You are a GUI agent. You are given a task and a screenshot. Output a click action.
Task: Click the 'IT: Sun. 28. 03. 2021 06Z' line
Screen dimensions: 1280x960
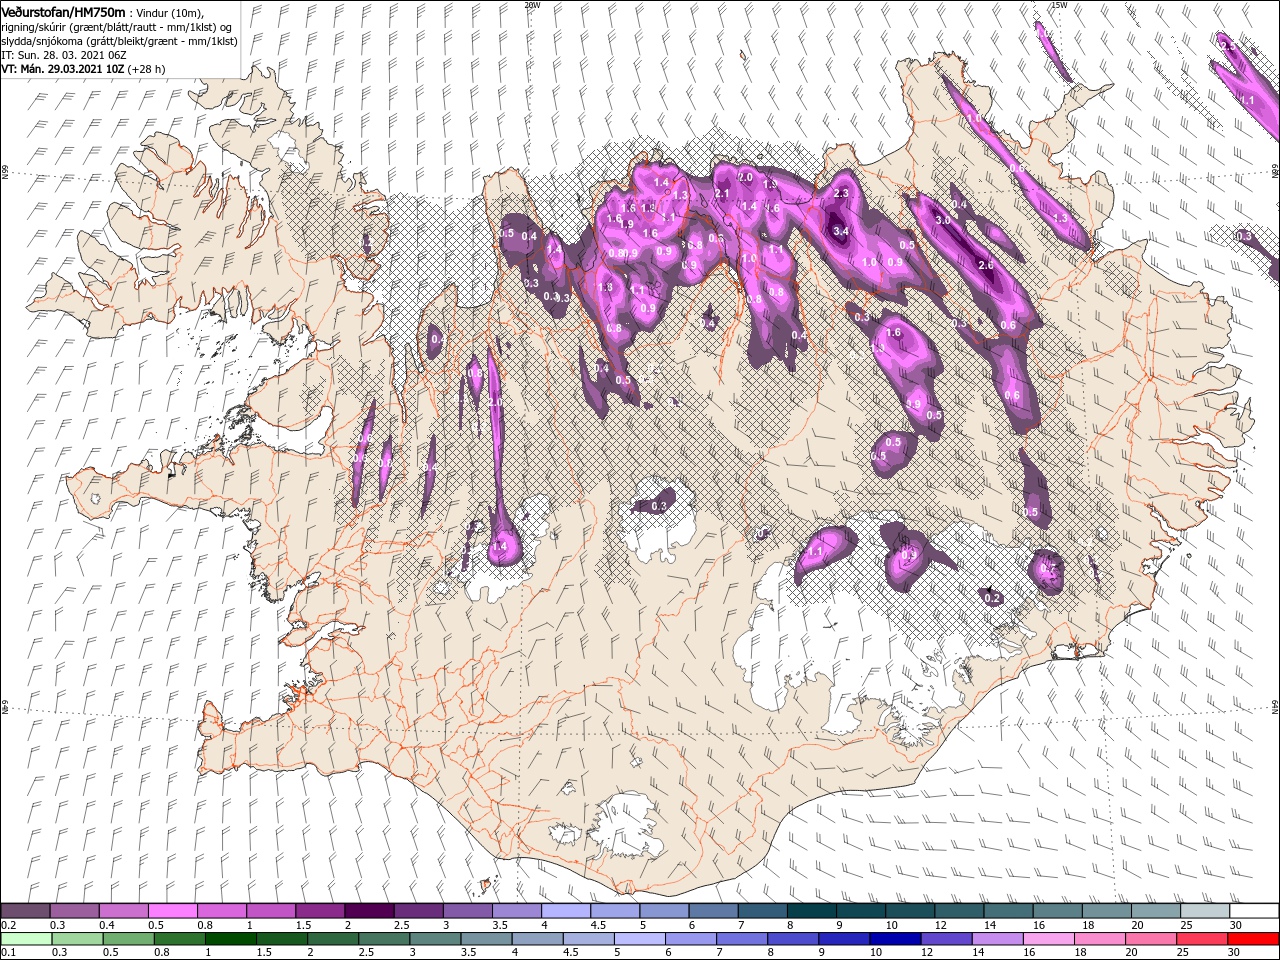pos(65,55)
